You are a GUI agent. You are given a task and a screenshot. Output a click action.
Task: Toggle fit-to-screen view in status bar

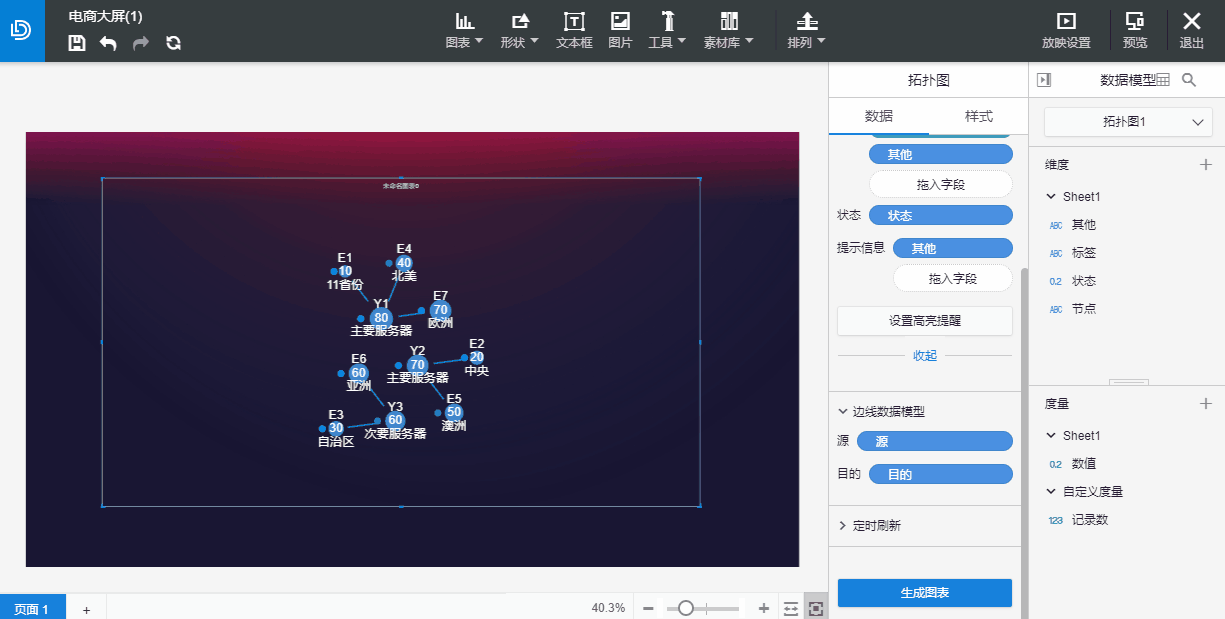(x=816, y=608)
